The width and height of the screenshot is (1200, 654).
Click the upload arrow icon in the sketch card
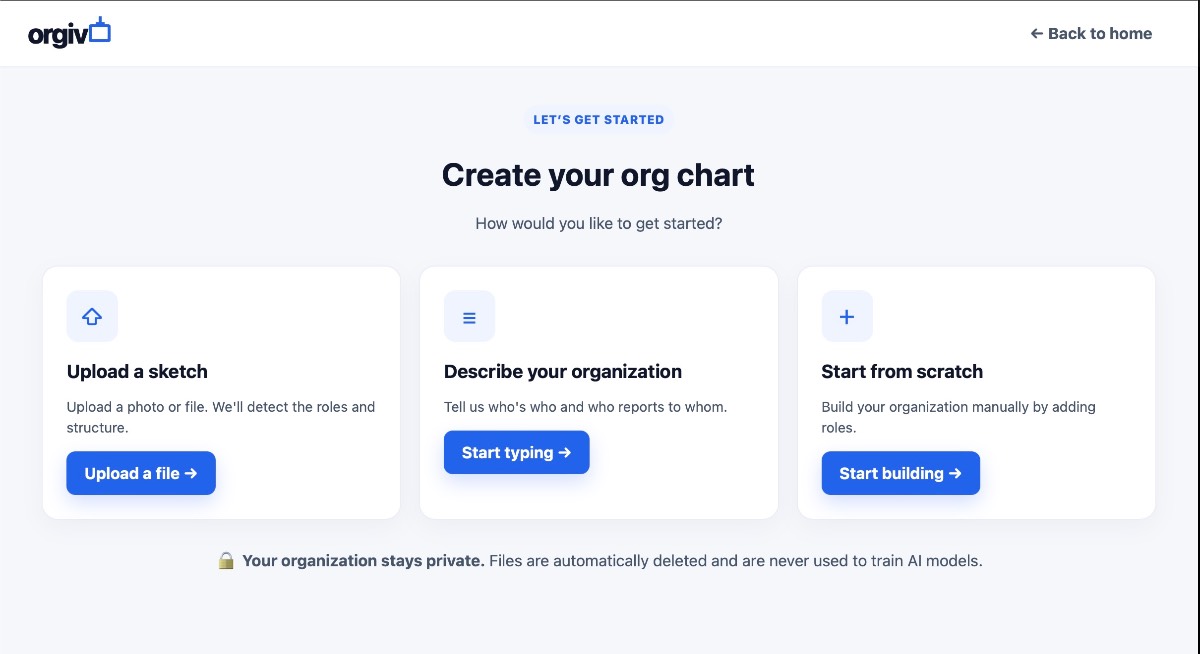[x=92, y=316]
